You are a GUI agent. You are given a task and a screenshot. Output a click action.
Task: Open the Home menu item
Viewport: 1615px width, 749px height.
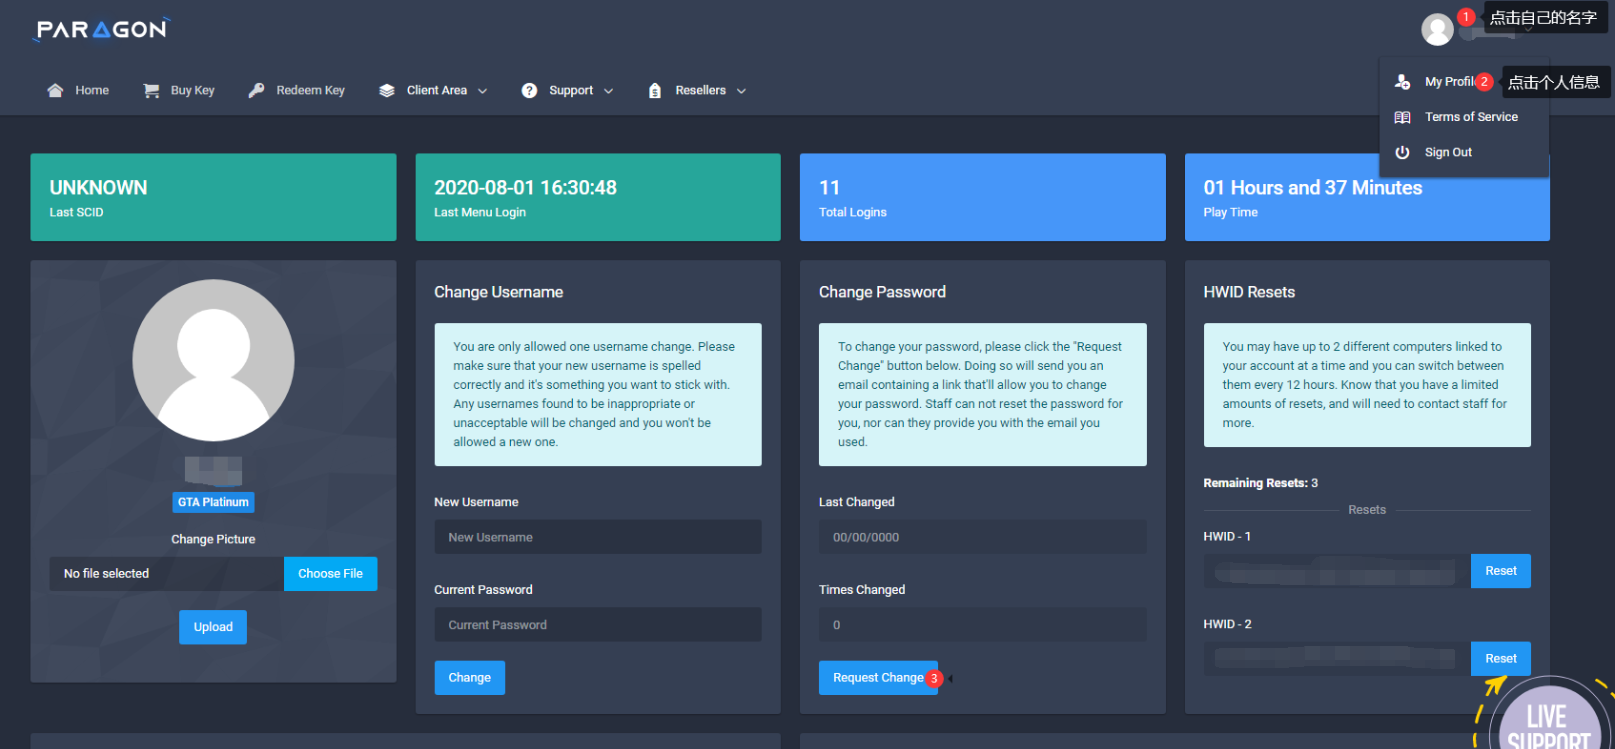tap(78, 90)
